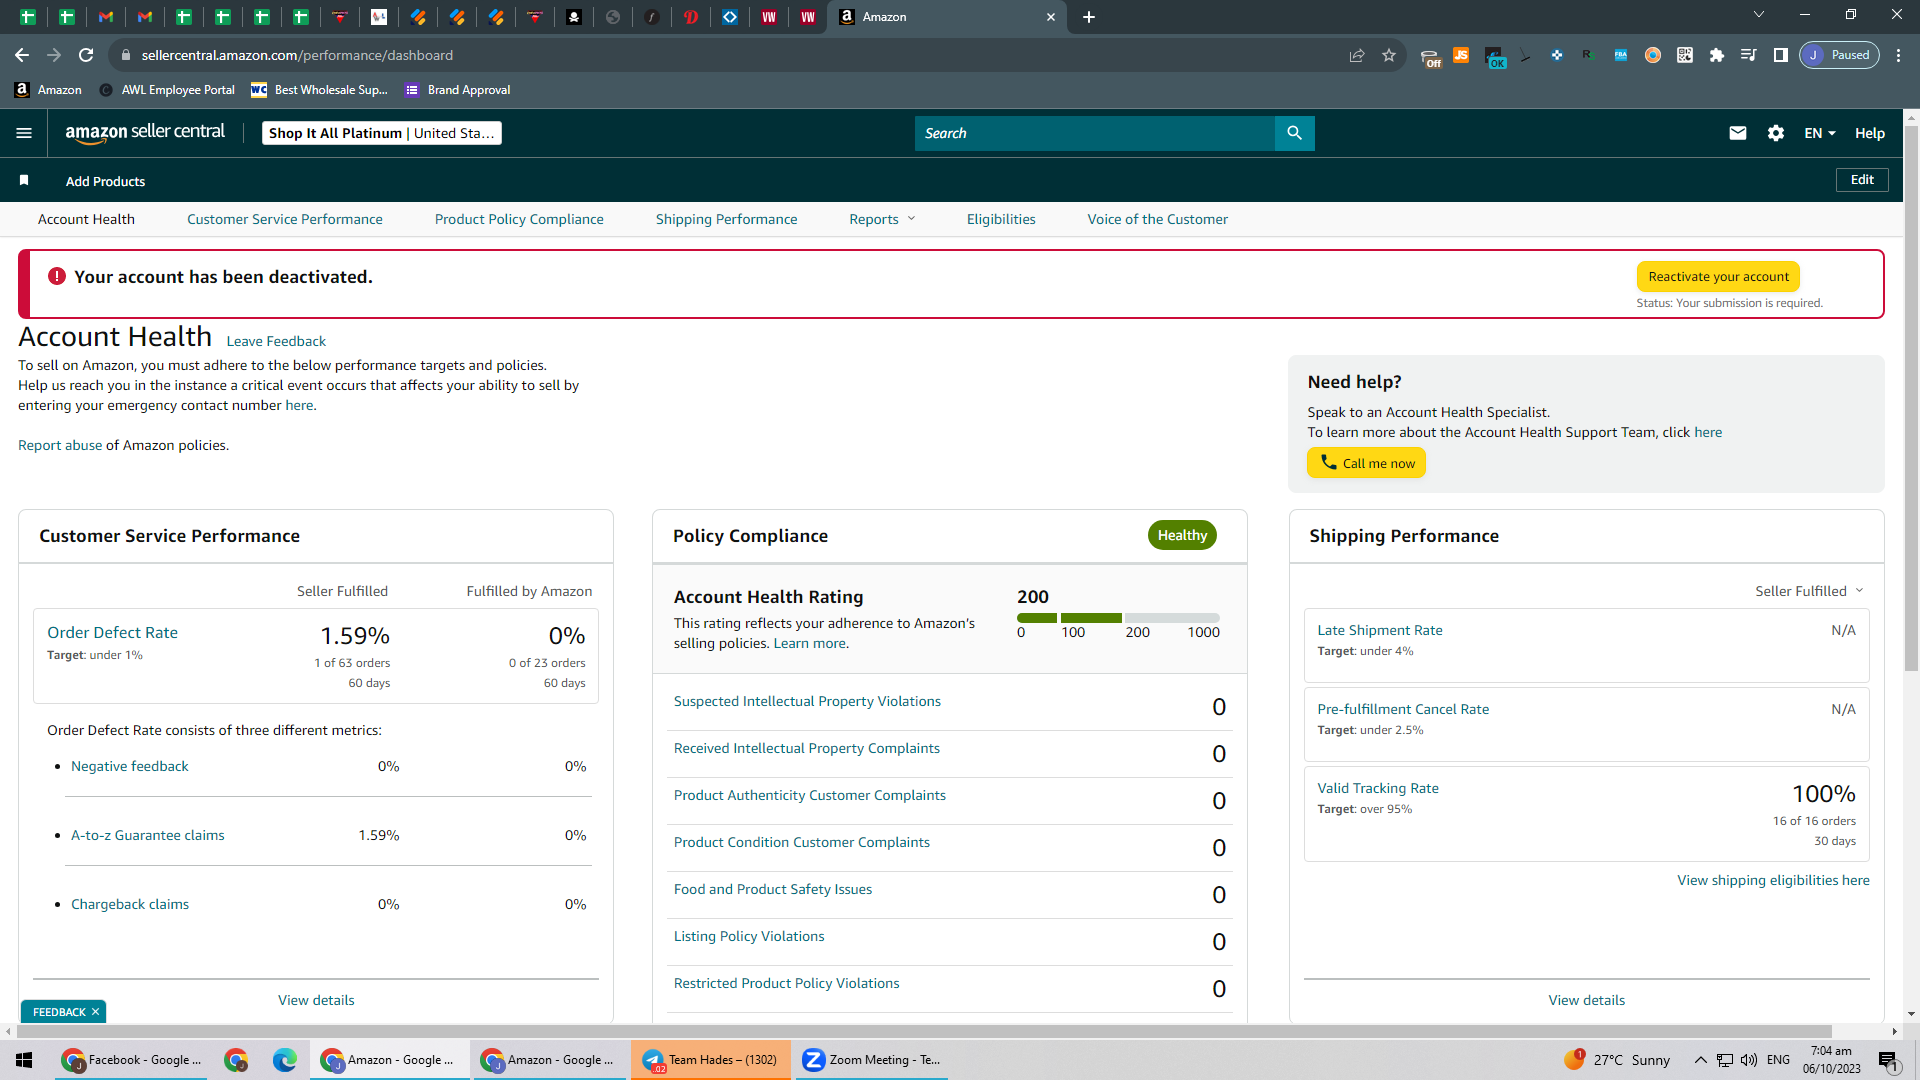Screen dimensions: 1920x1080
Task: Click into the Search input field
Action: click(x=1094, y=133)
